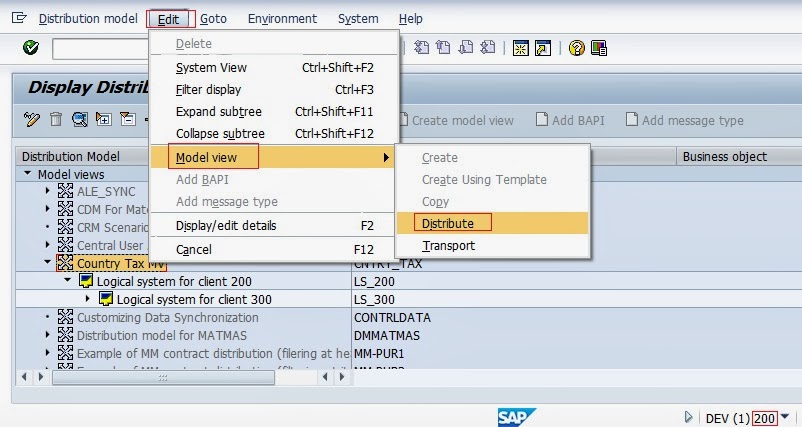This screenshot has height=427, width=802.
Task: Click the Expand subtree toolbar icon
Action: point(104,120)
